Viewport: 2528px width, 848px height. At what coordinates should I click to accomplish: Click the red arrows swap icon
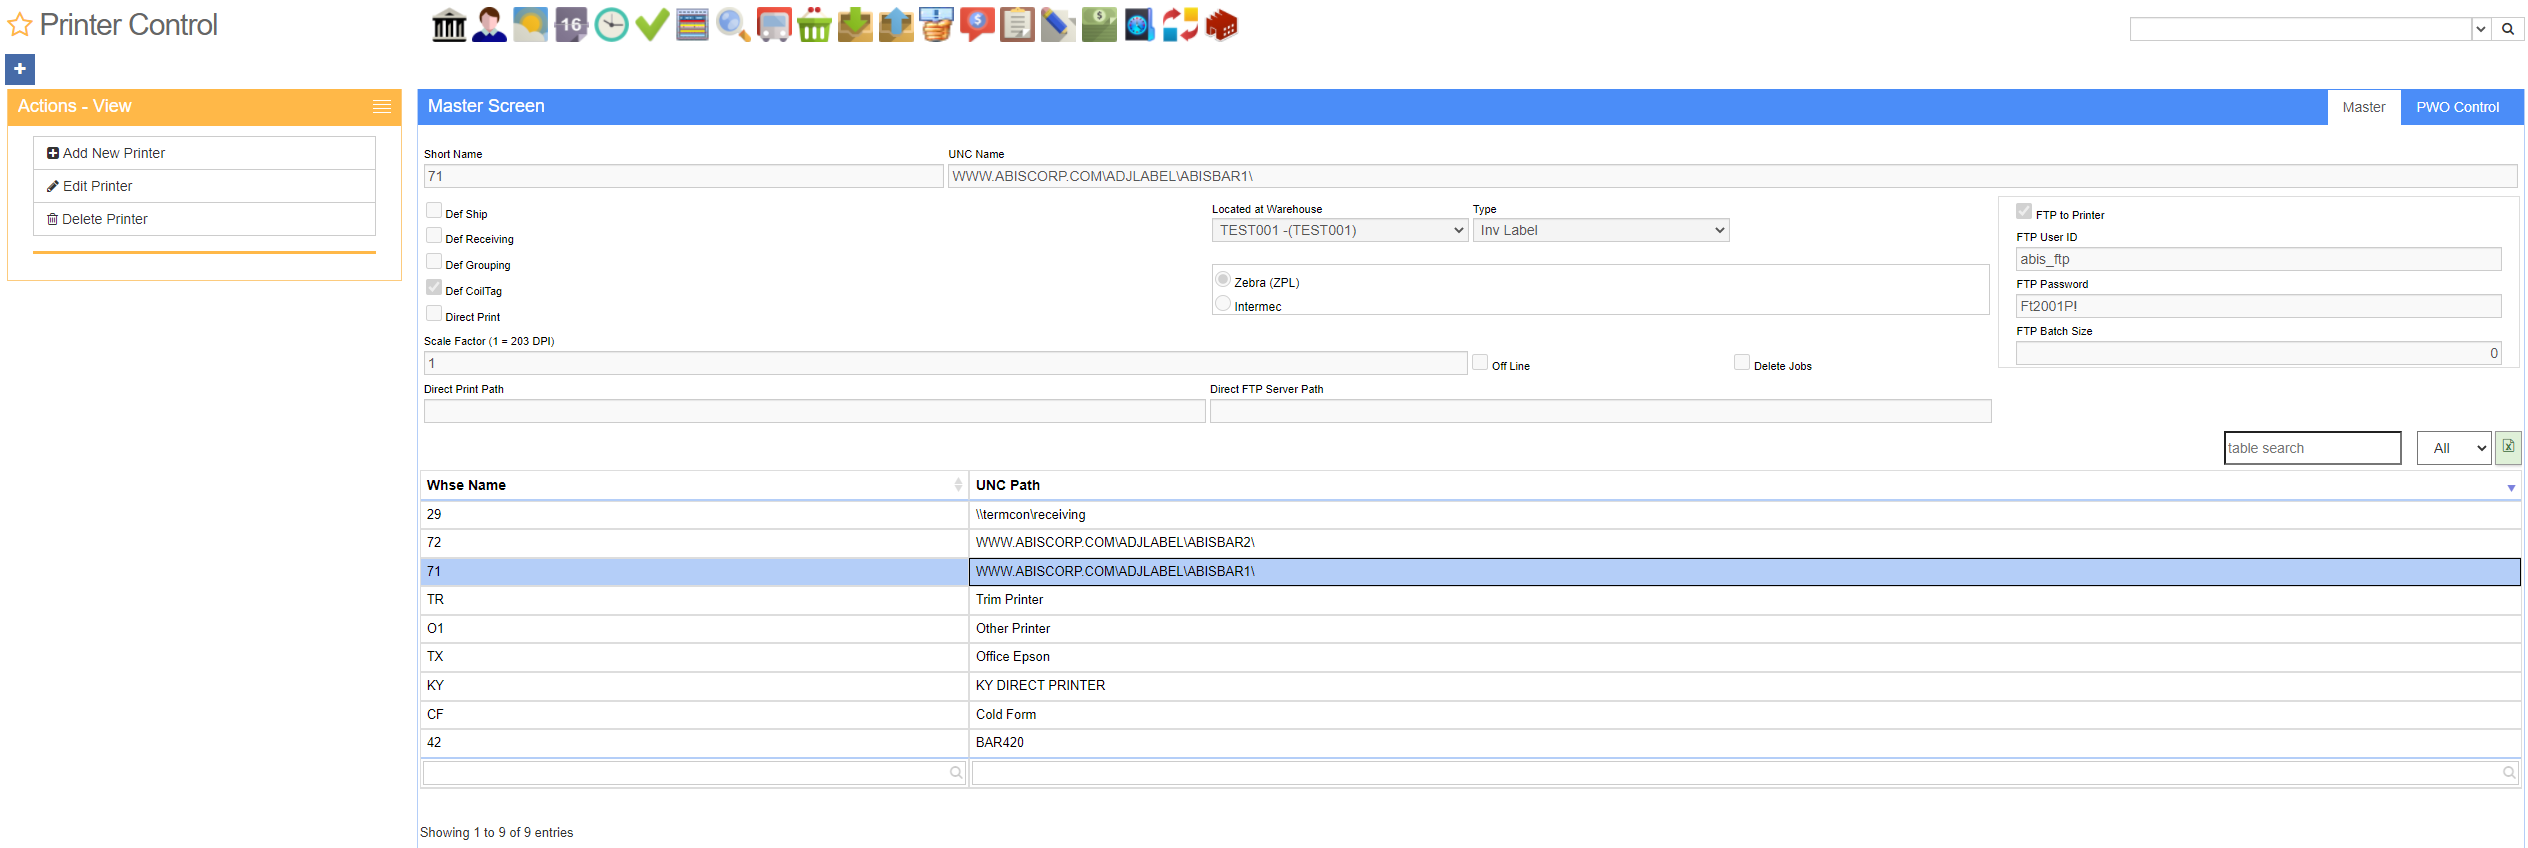pos(1180,25)
